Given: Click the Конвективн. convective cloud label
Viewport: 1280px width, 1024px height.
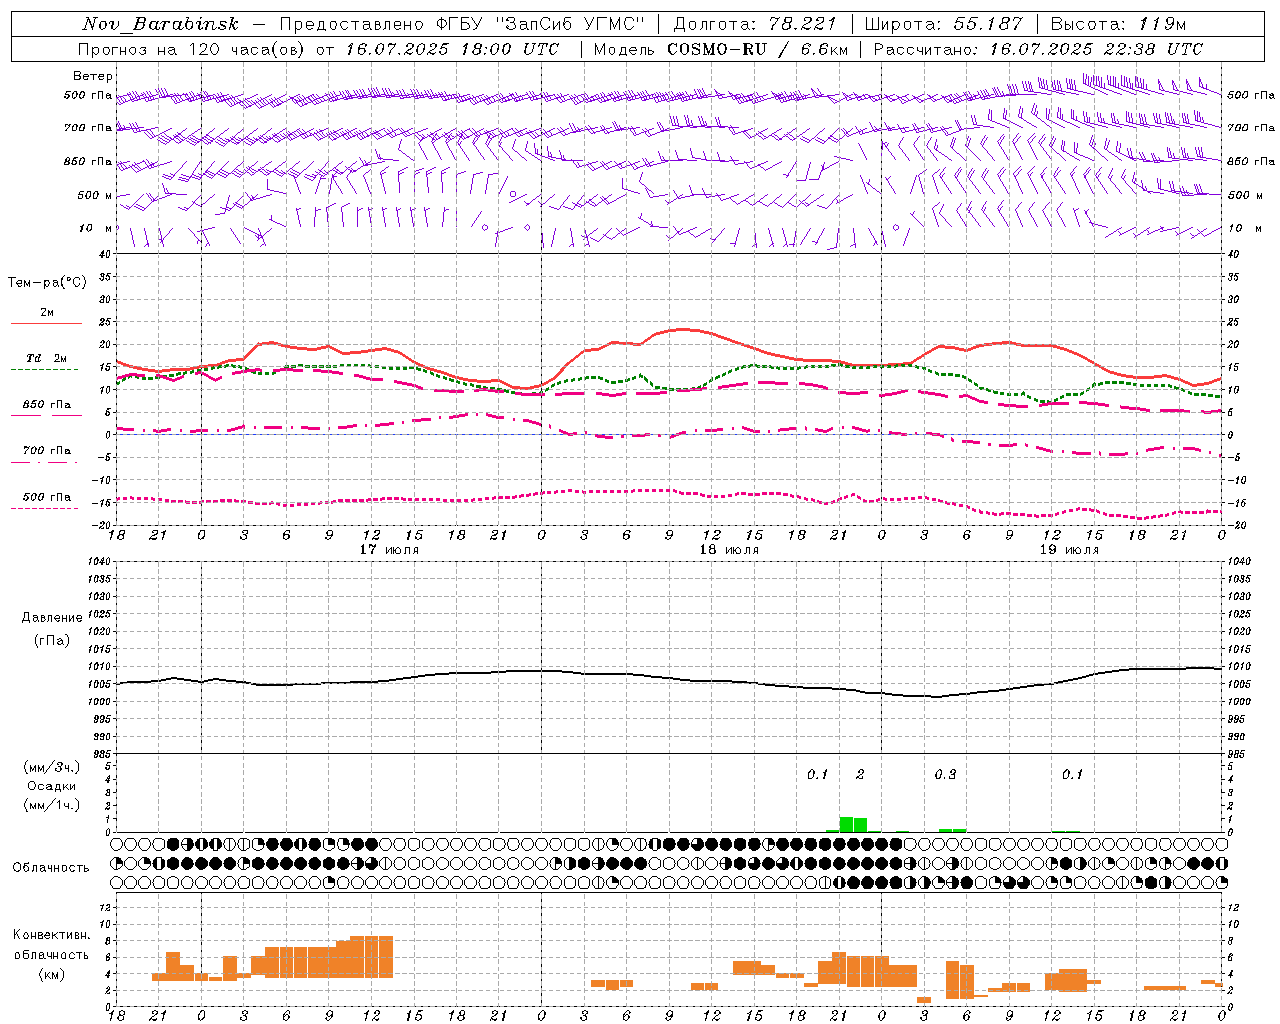Looking at the screenshot, I should (x=52, y=935).
